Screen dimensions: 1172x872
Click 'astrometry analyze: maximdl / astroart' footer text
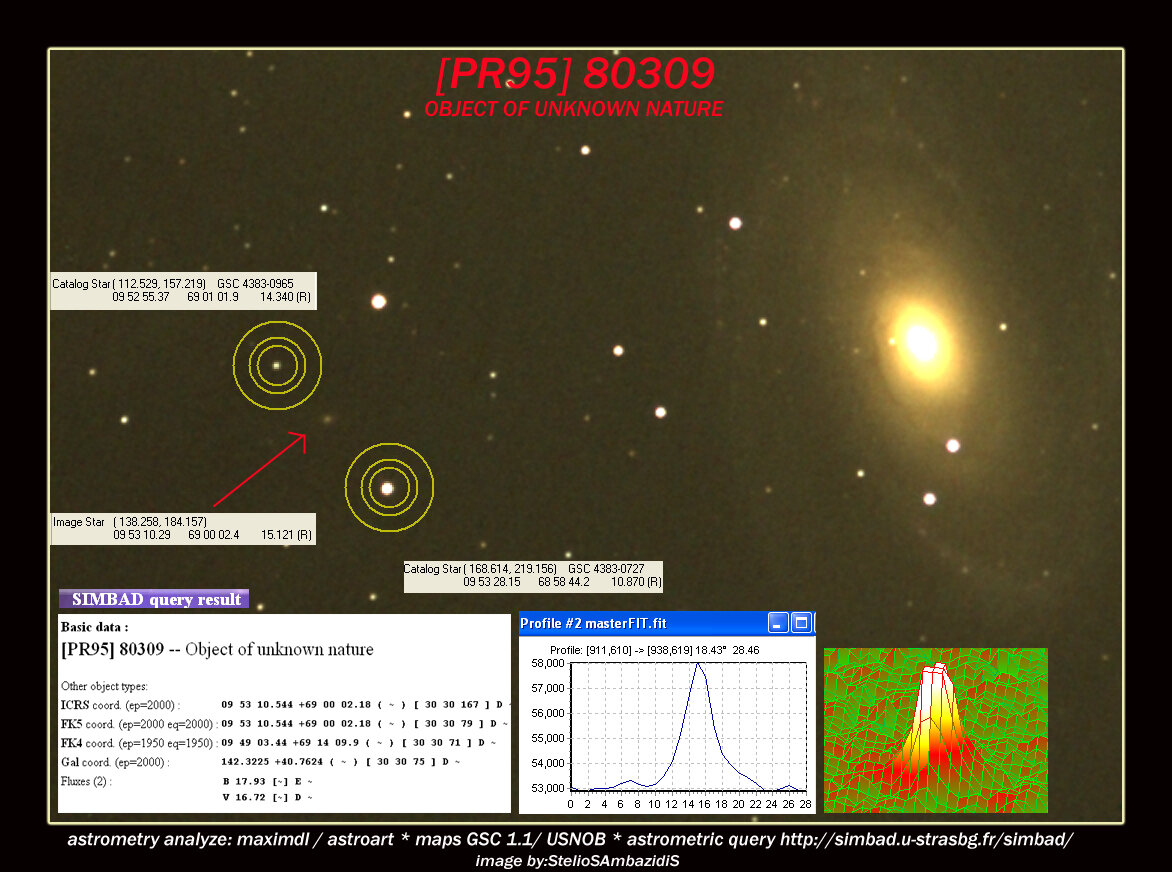(230, 839)
